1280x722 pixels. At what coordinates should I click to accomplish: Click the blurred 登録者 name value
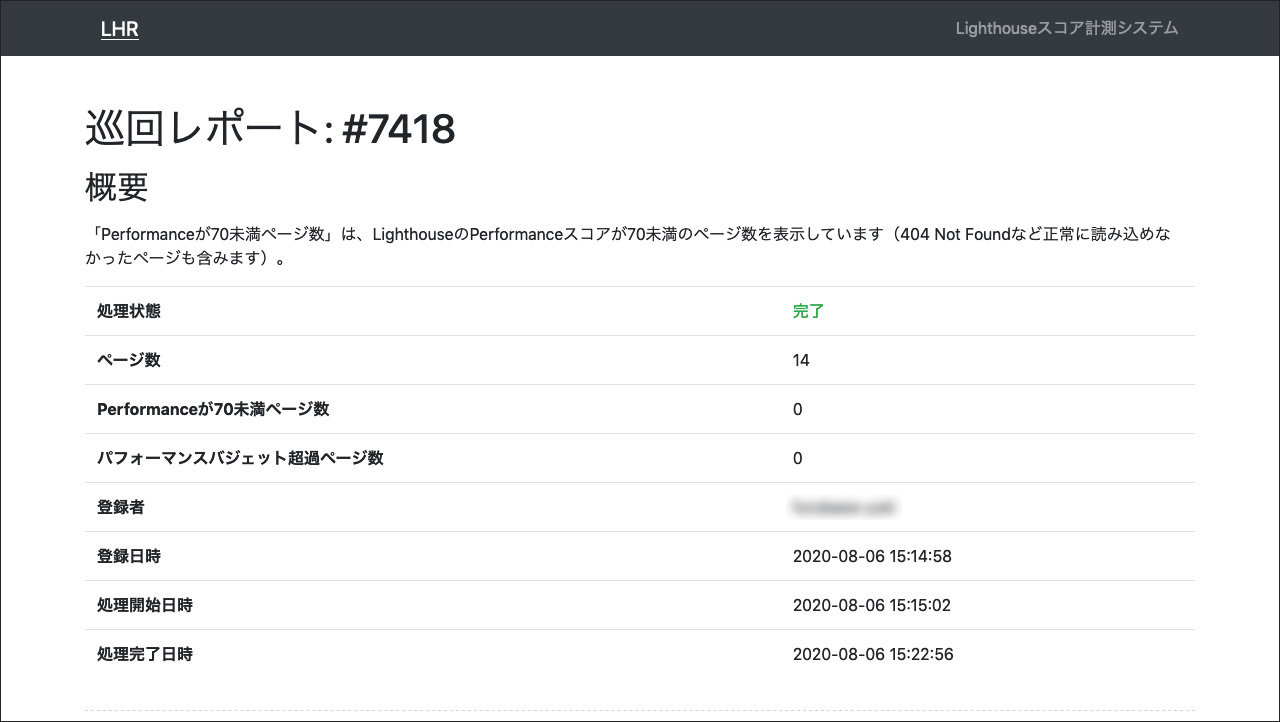843,508
